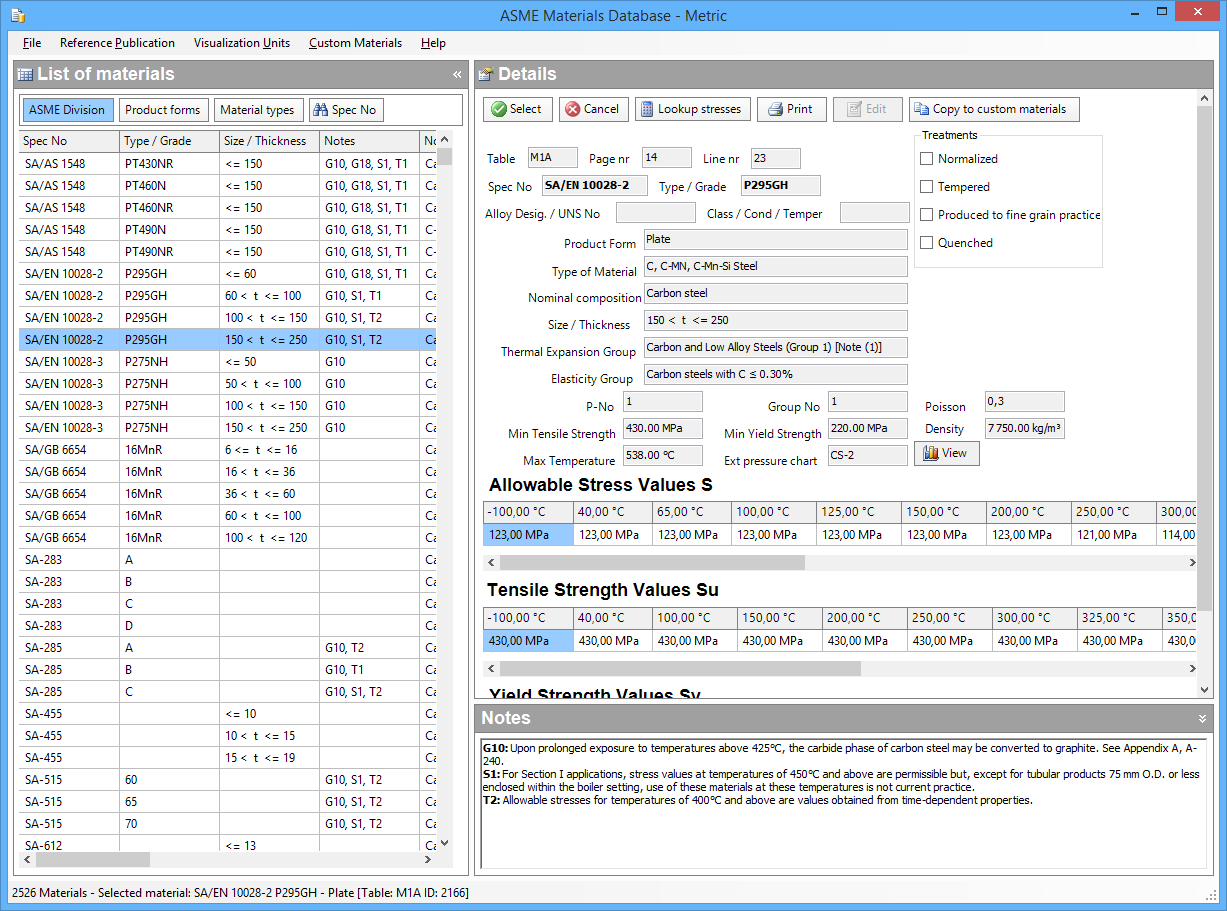View the external pressure chart

click(x=946, y=453)
